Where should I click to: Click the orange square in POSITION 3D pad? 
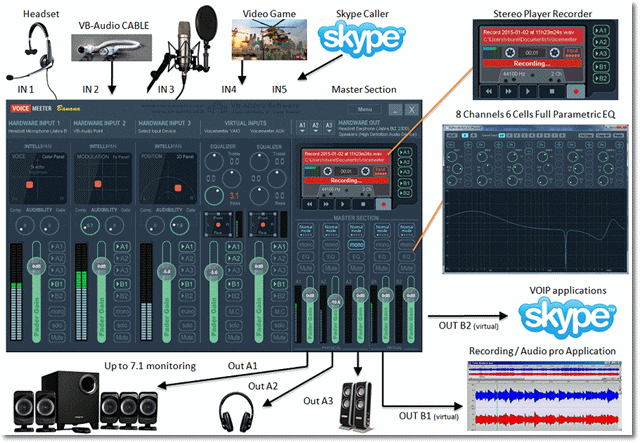coord(178,188)
